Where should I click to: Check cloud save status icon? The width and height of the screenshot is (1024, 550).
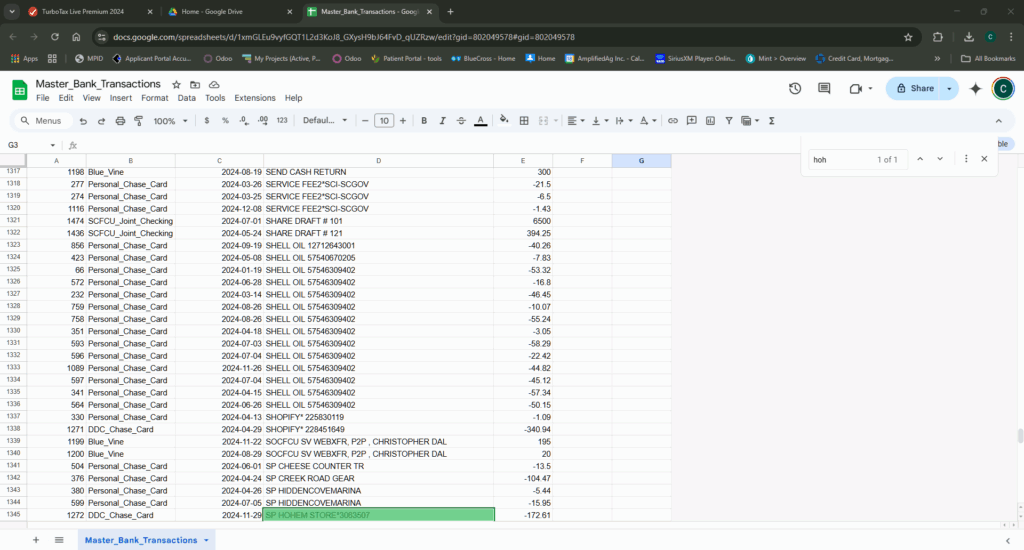tap(214, 85)
